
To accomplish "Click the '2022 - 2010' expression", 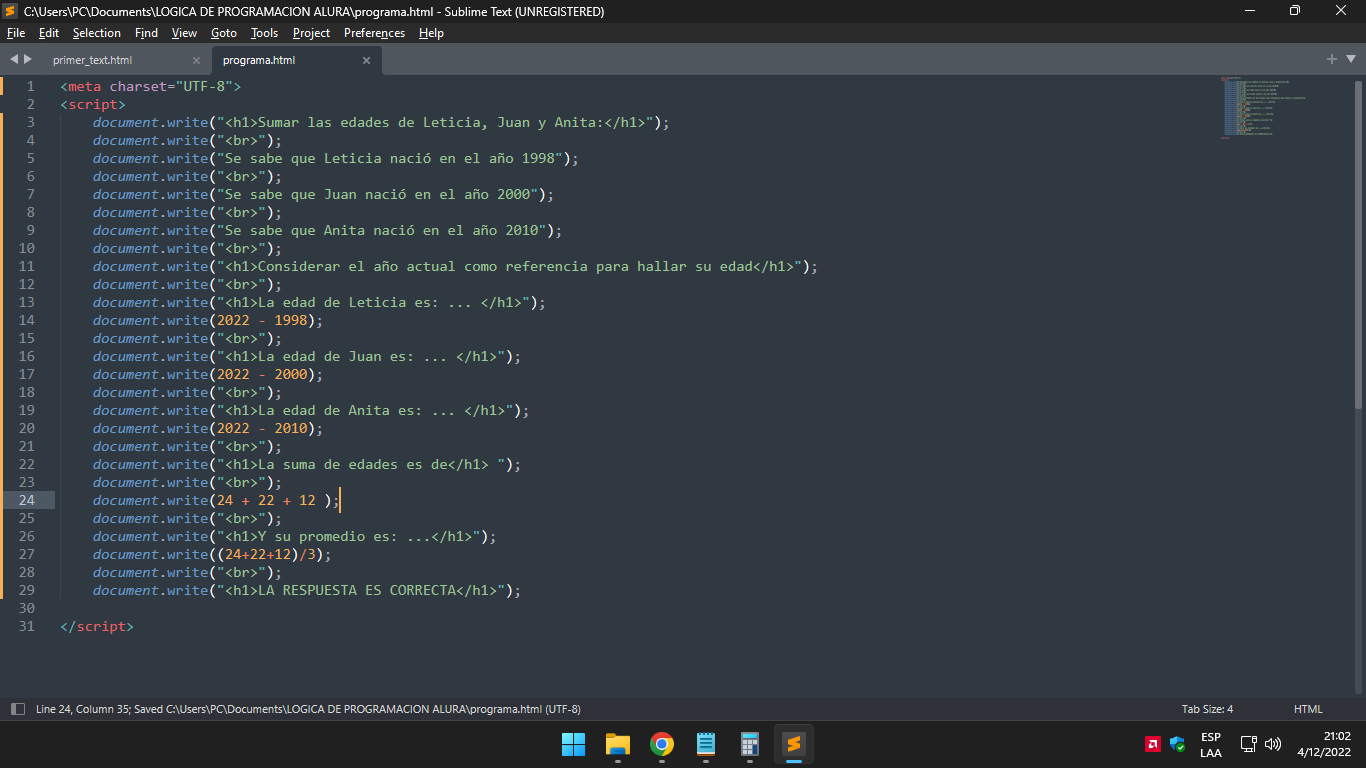I will click(262, 428).
